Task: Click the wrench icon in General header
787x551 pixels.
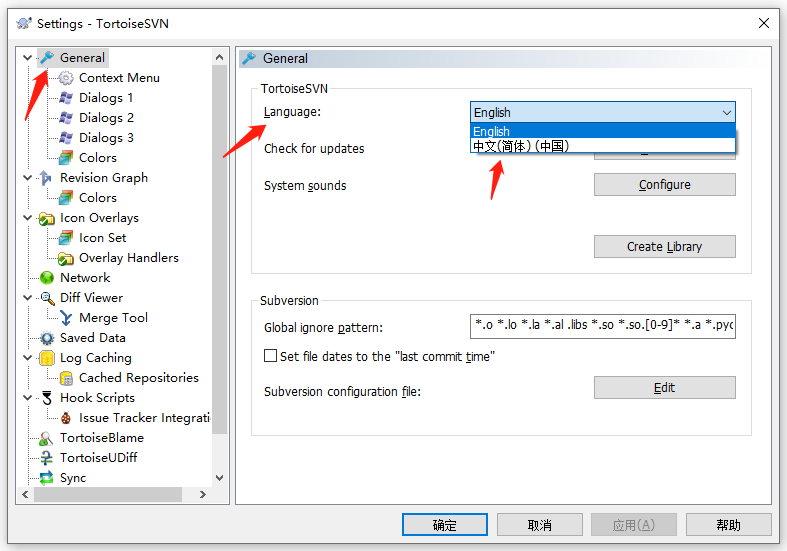Action: click(x=249, y=58)
